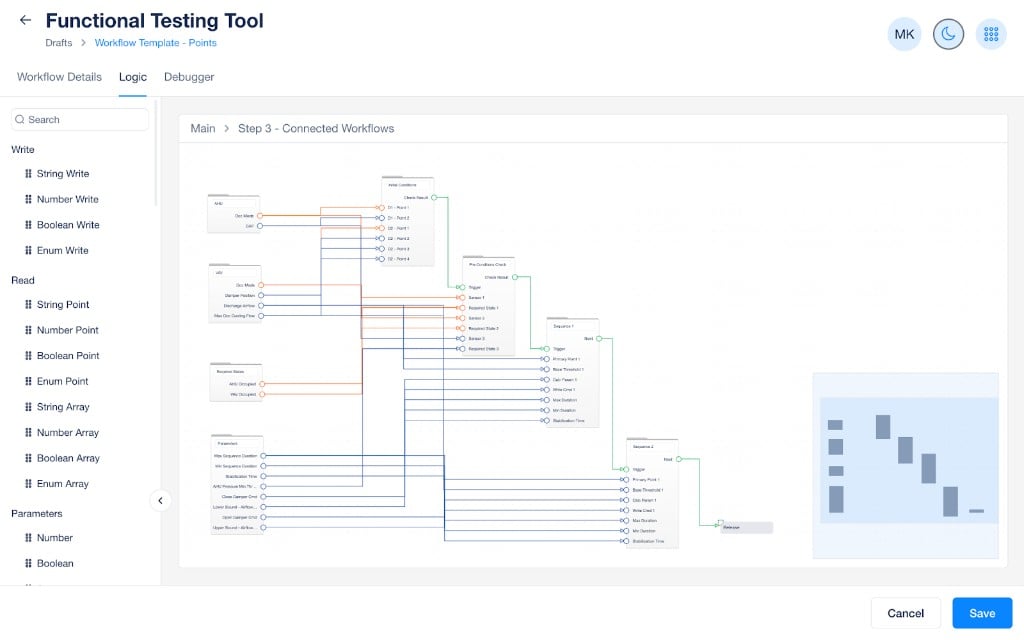
Task: Grab the drag handle for Enum Write
Action: pos(28,250)
